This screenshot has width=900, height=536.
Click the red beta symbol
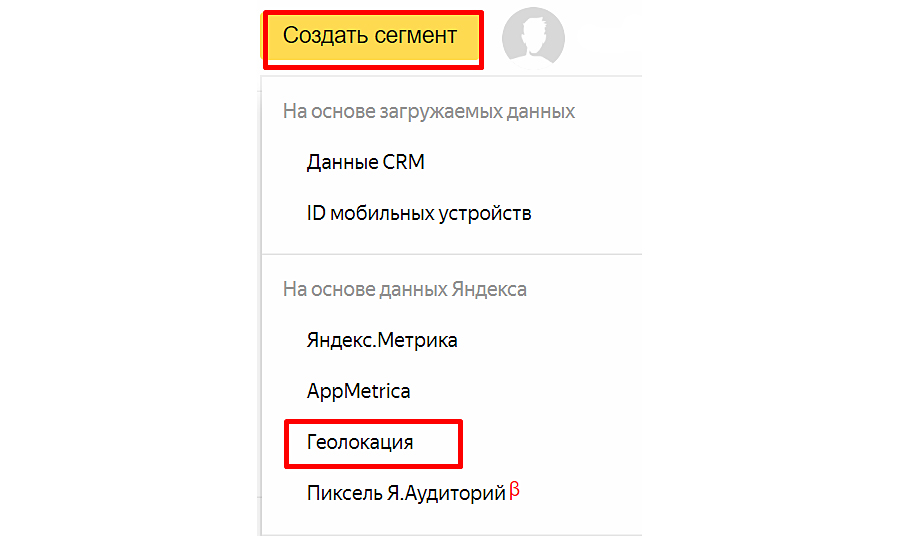[x=515, y=490]
